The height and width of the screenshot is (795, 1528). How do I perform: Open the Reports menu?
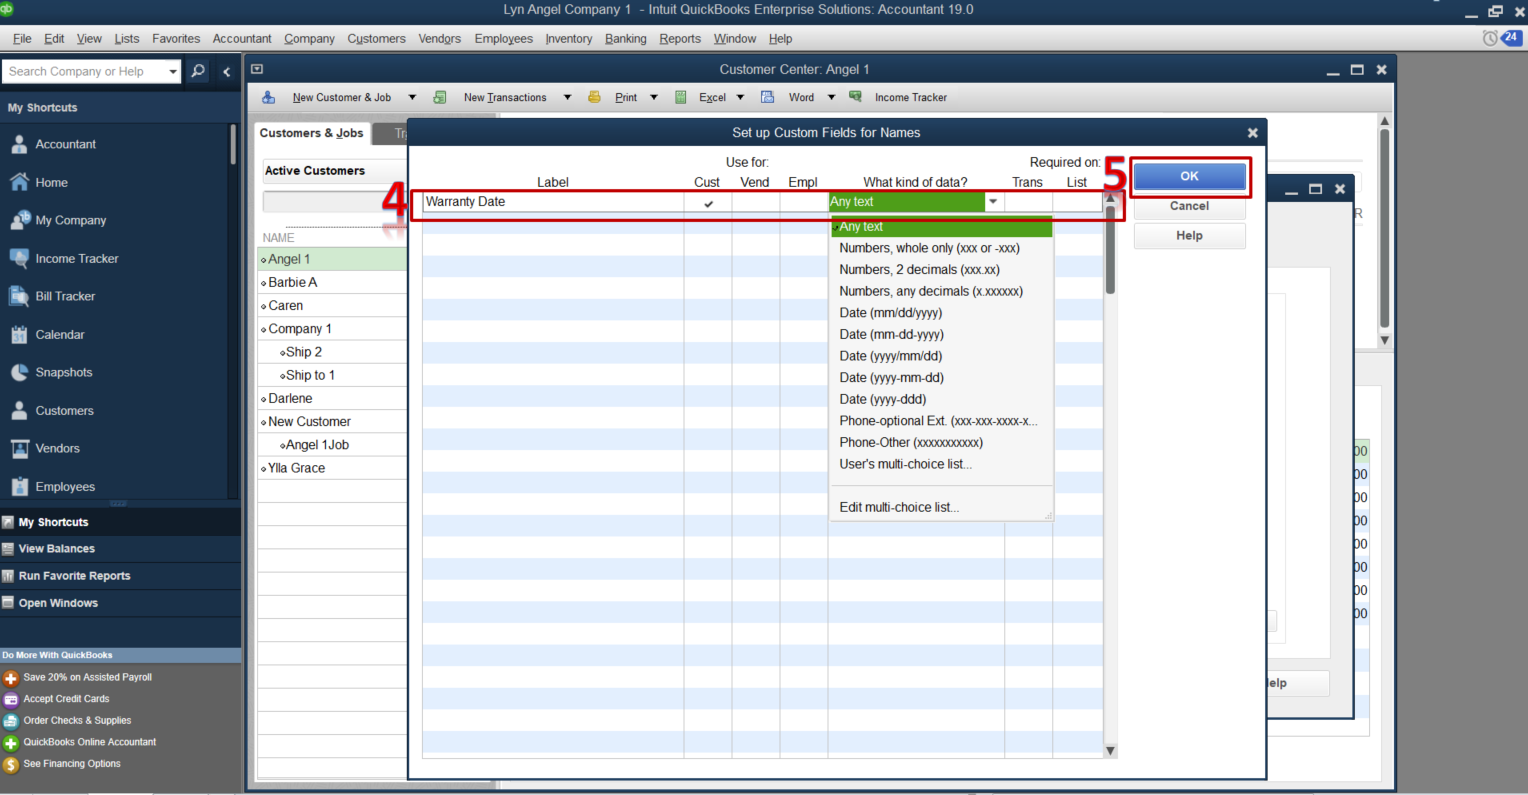pos(680,38)
